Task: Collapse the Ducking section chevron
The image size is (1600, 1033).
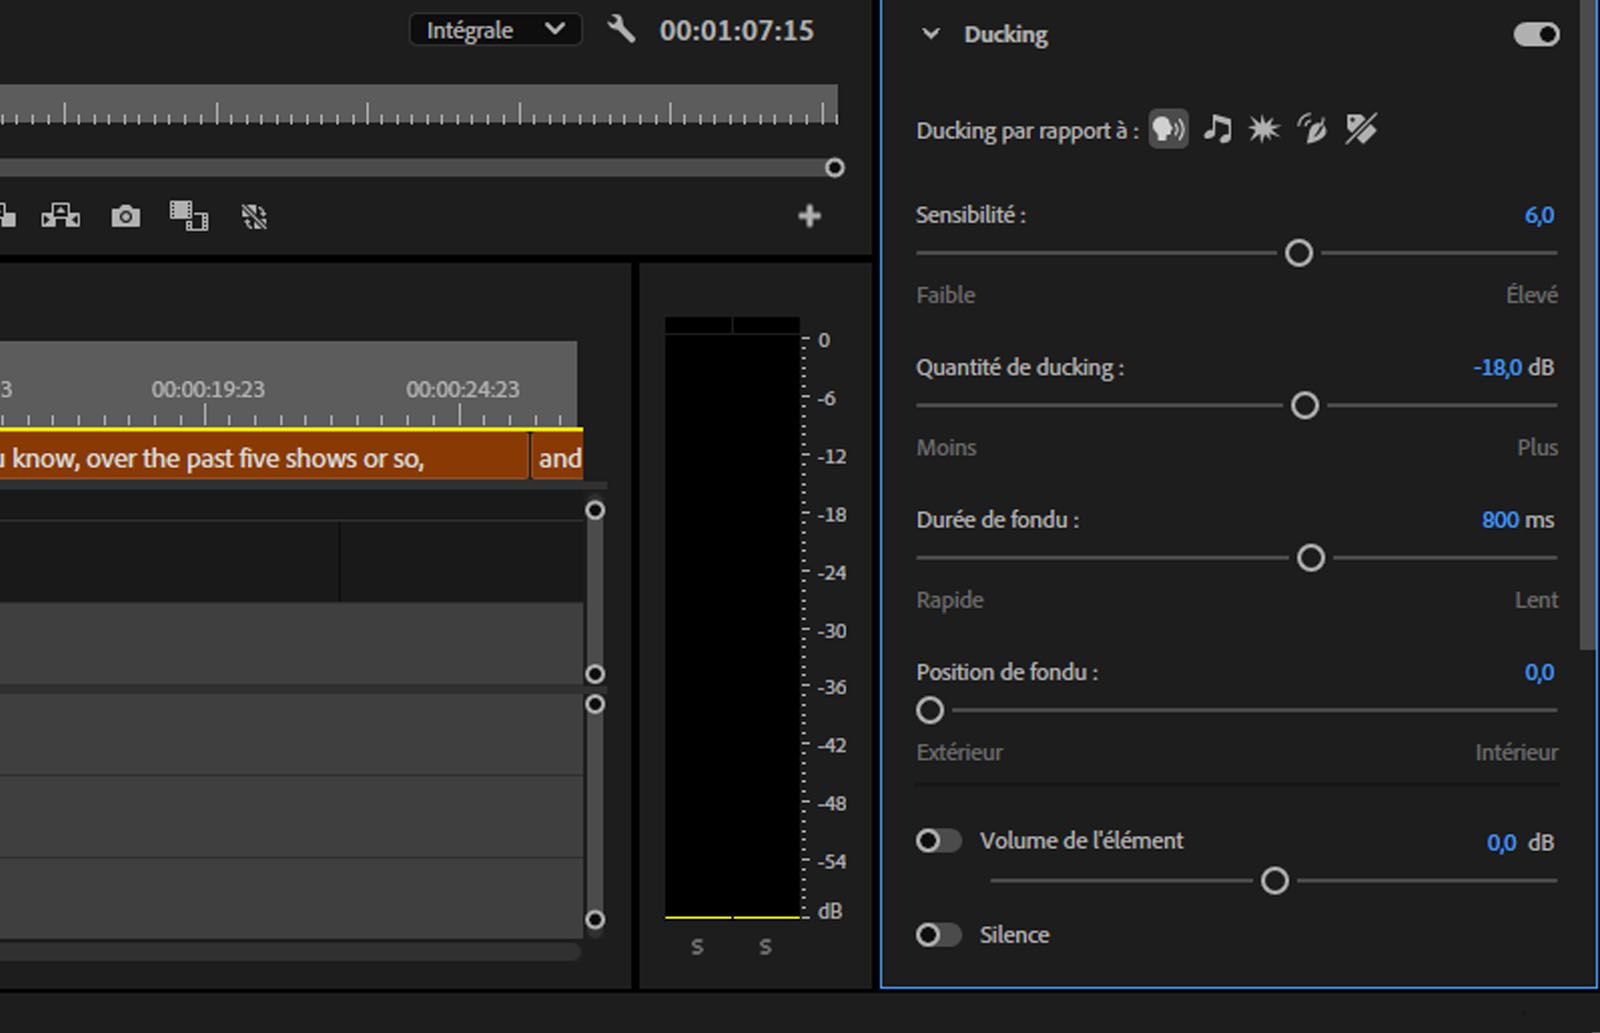Action: (931, 33)
